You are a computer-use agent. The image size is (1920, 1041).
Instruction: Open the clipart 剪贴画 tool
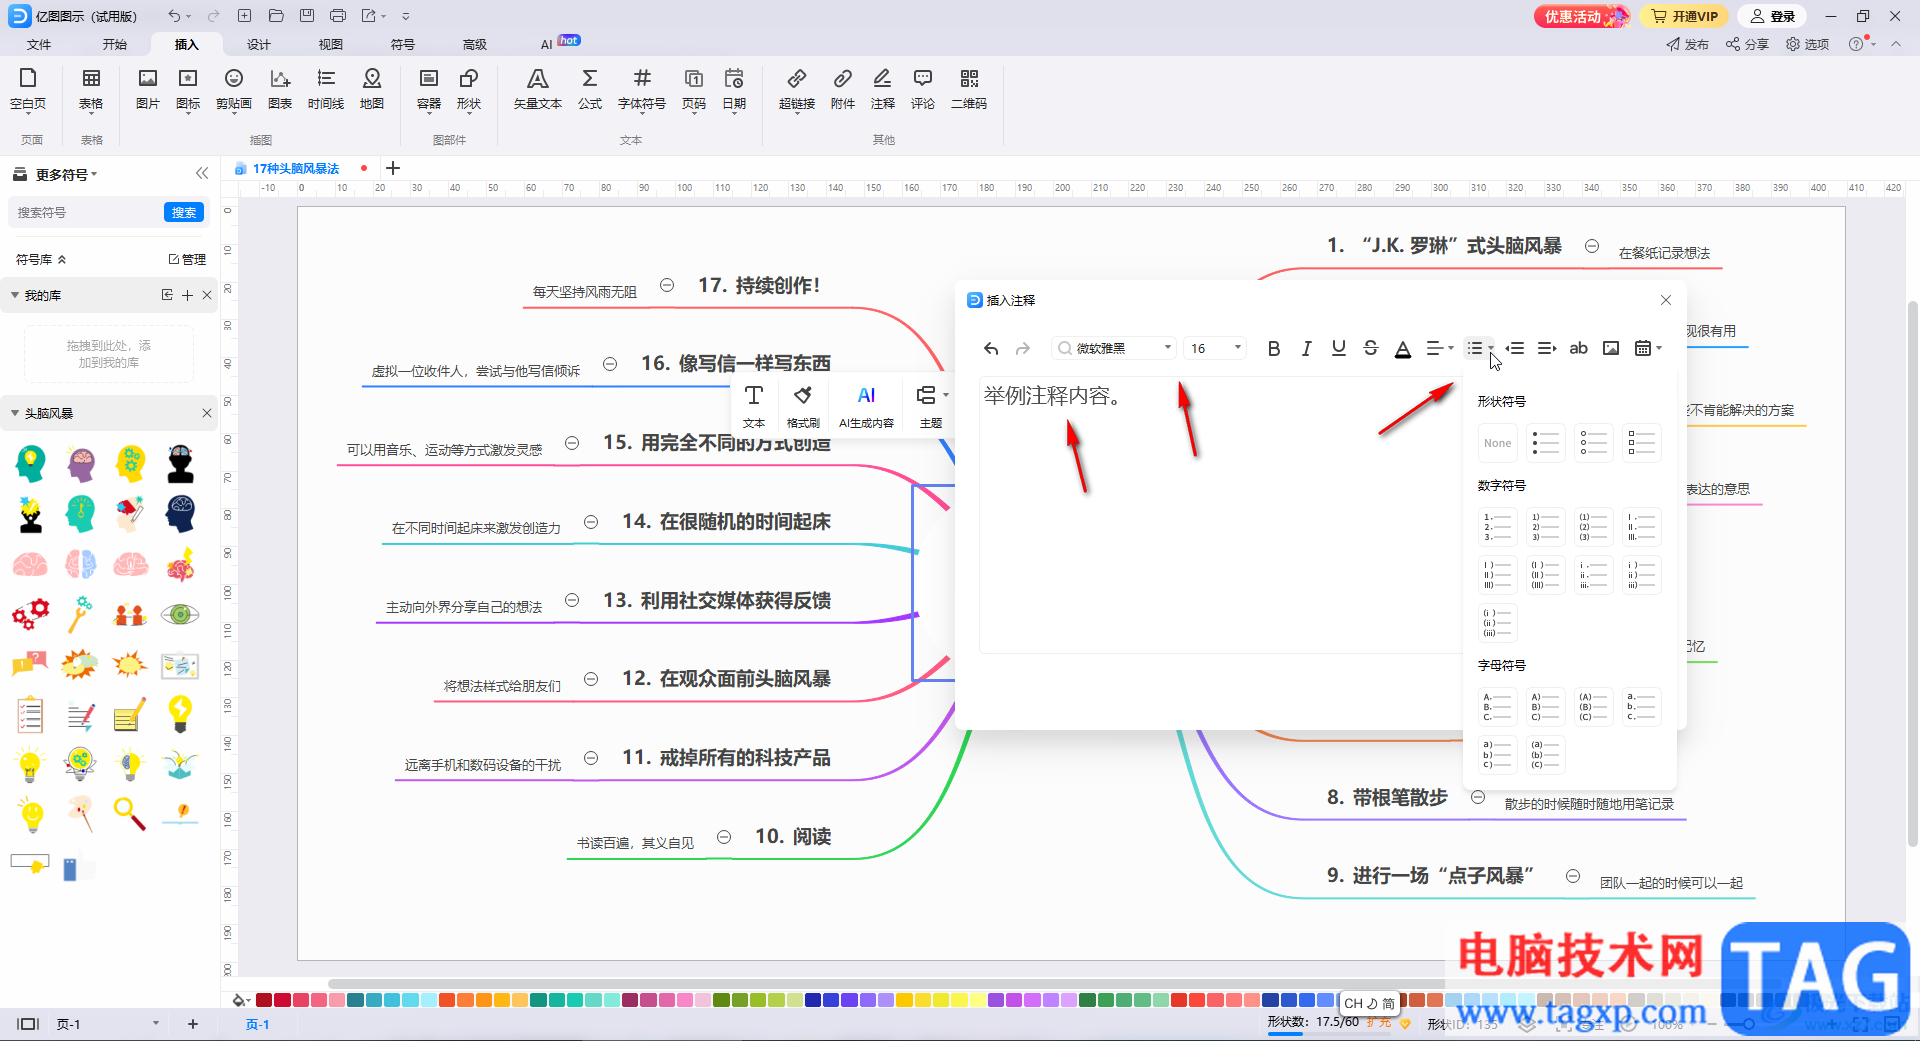234,88
